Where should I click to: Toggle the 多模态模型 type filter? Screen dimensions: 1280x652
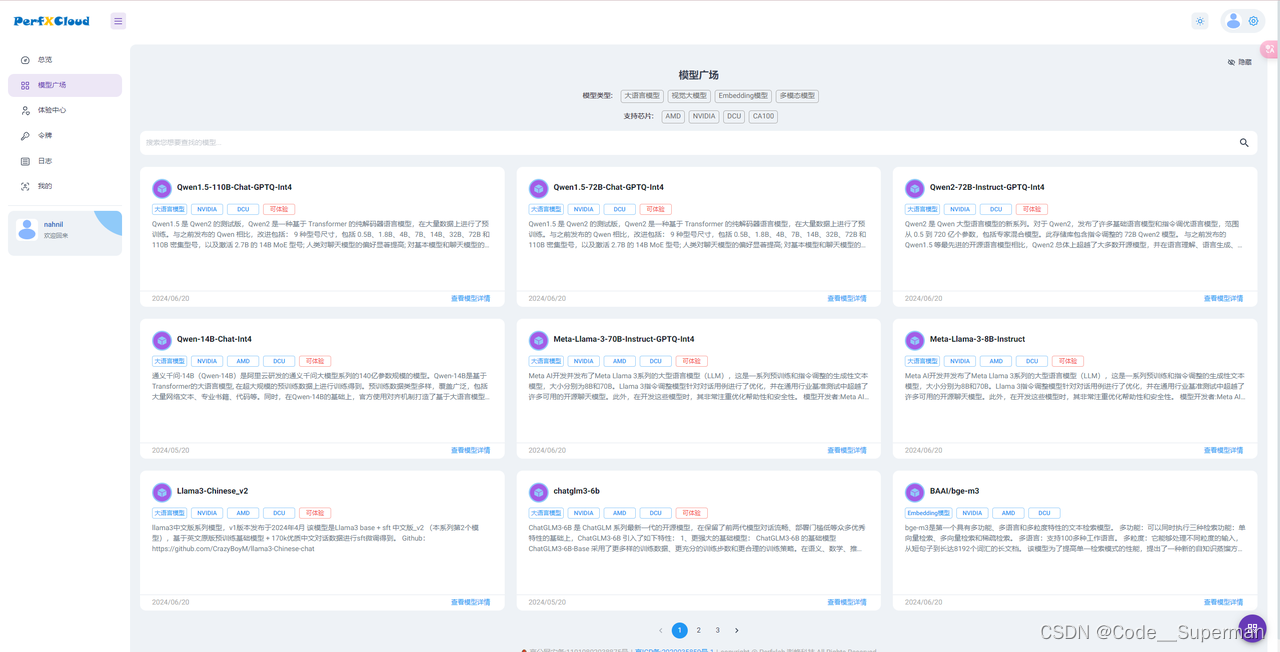pyautogui.click(x=797, y=96)
